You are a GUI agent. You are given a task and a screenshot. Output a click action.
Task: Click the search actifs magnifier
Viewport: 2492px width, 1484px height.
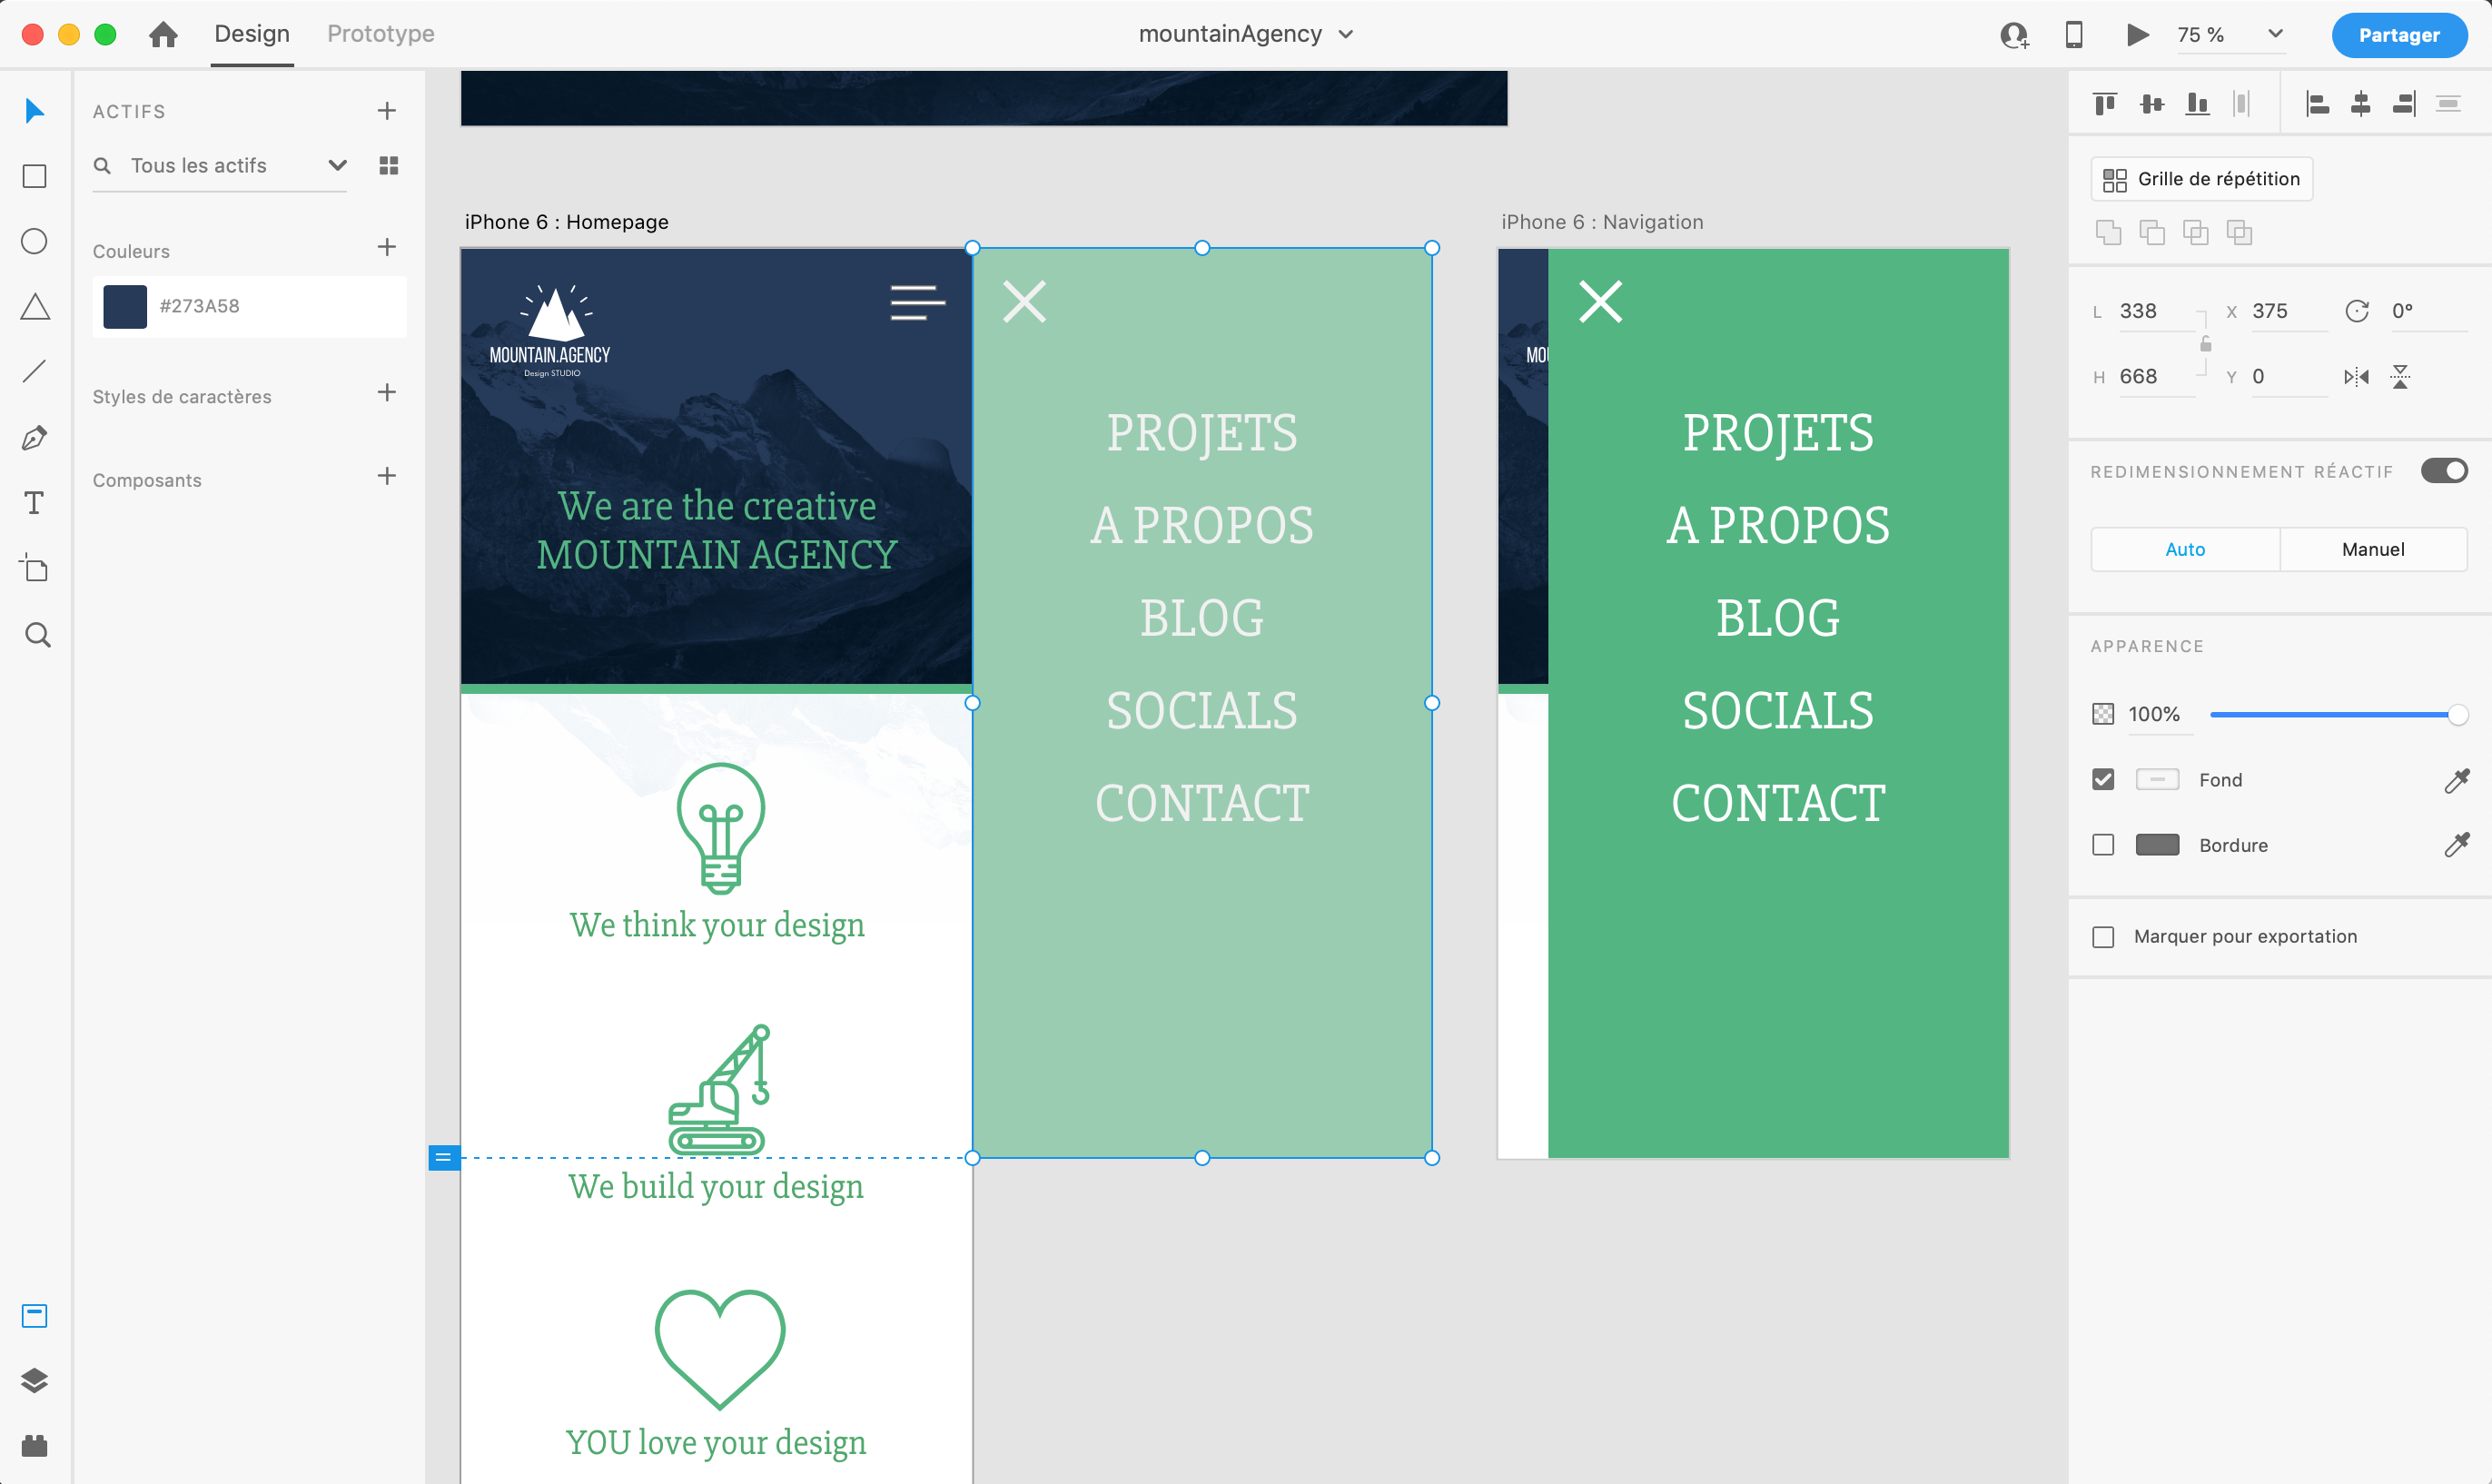pyautogui.click(x=102, y=166)
